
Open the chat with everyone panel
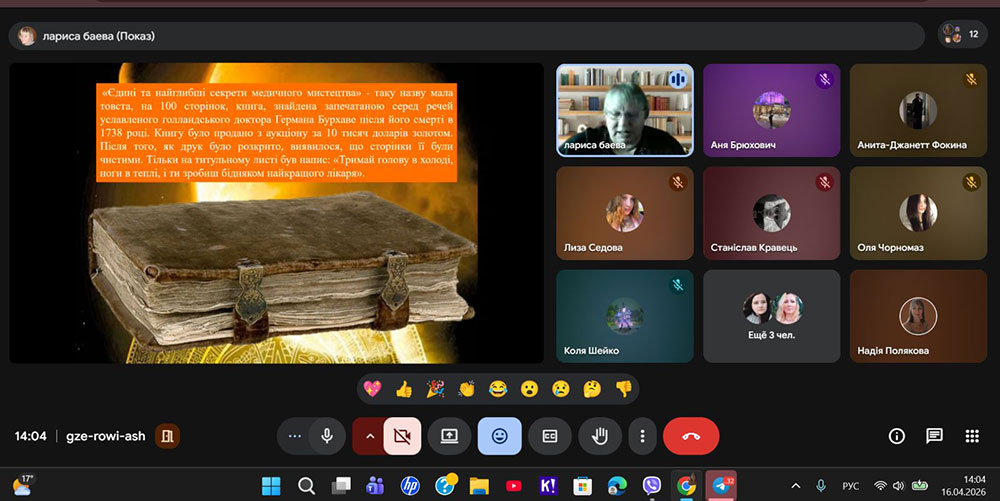(x=934, y=436)
